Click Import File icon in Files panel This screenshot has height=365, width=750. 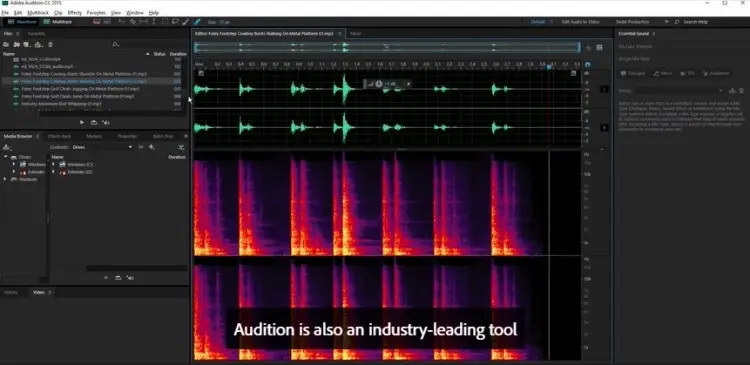click(x=17, y=44)
